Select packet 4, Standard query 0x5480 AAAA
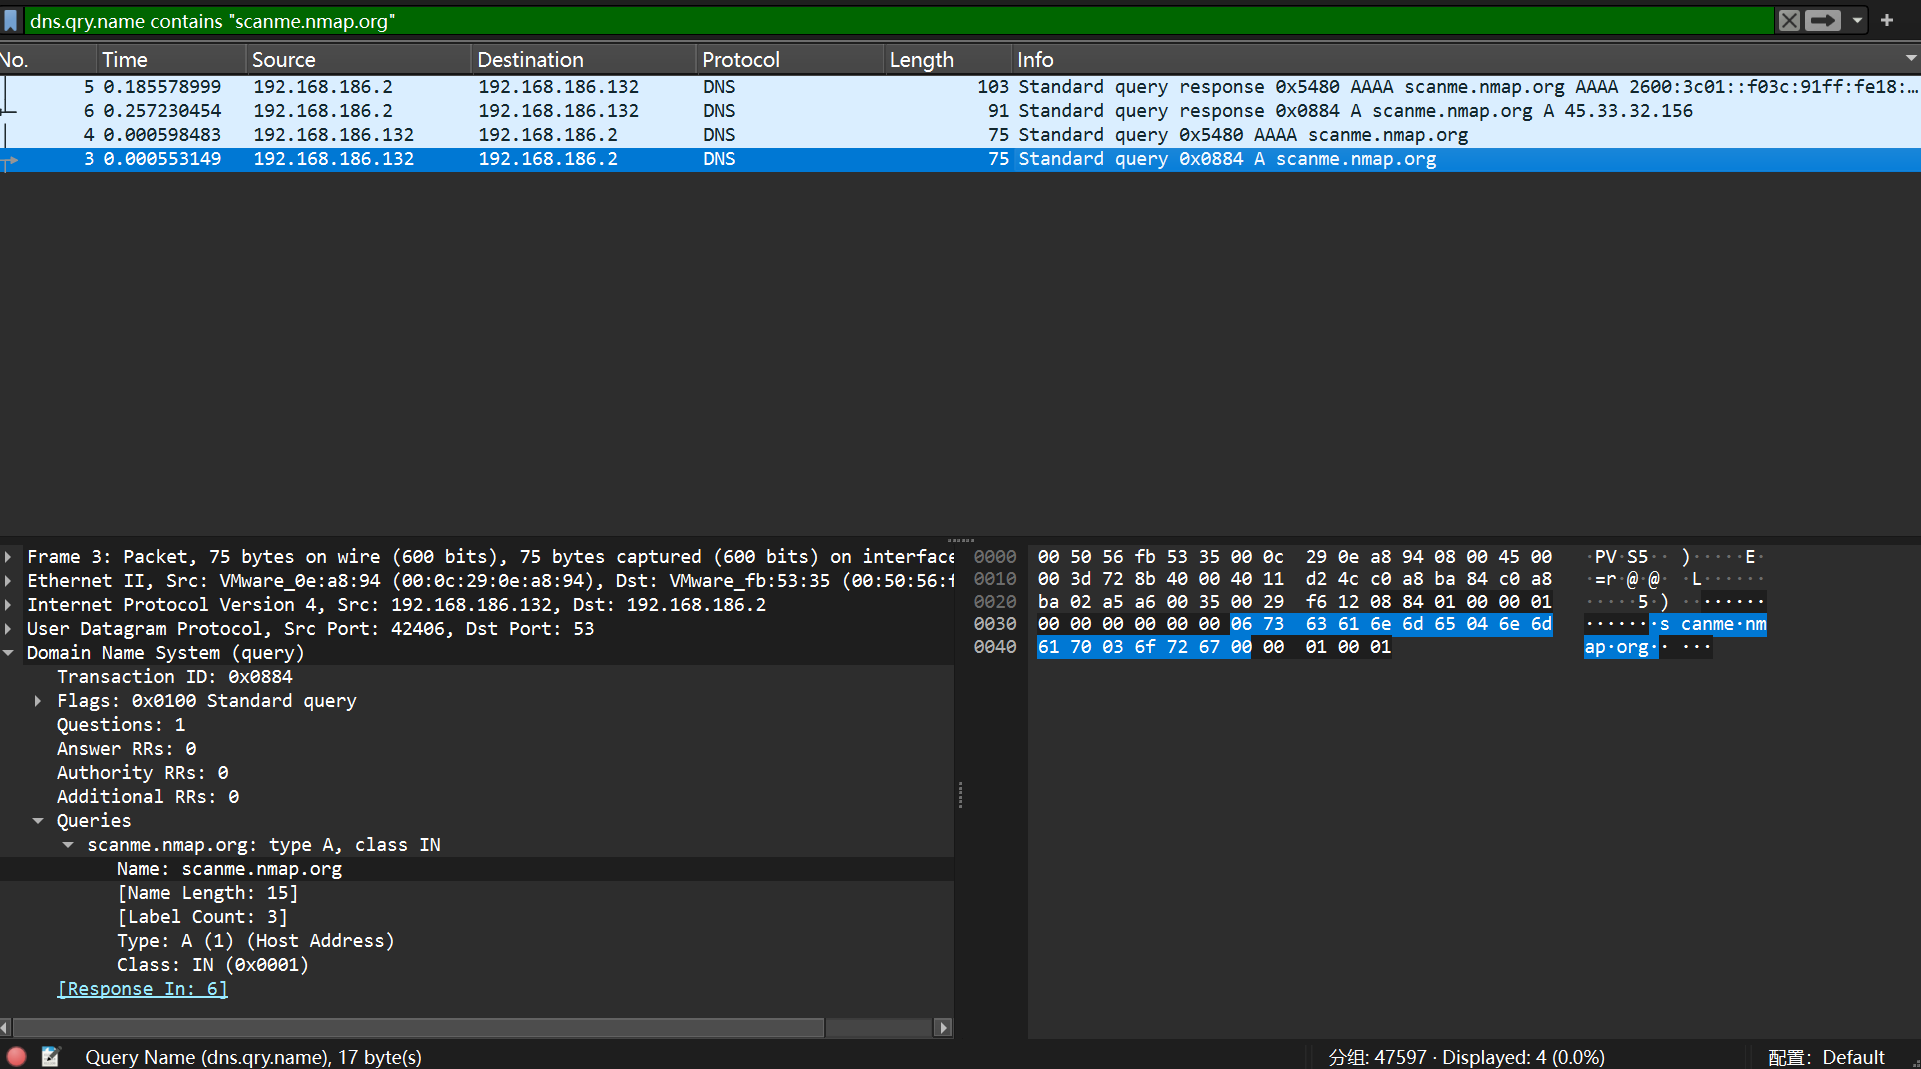 960,135
